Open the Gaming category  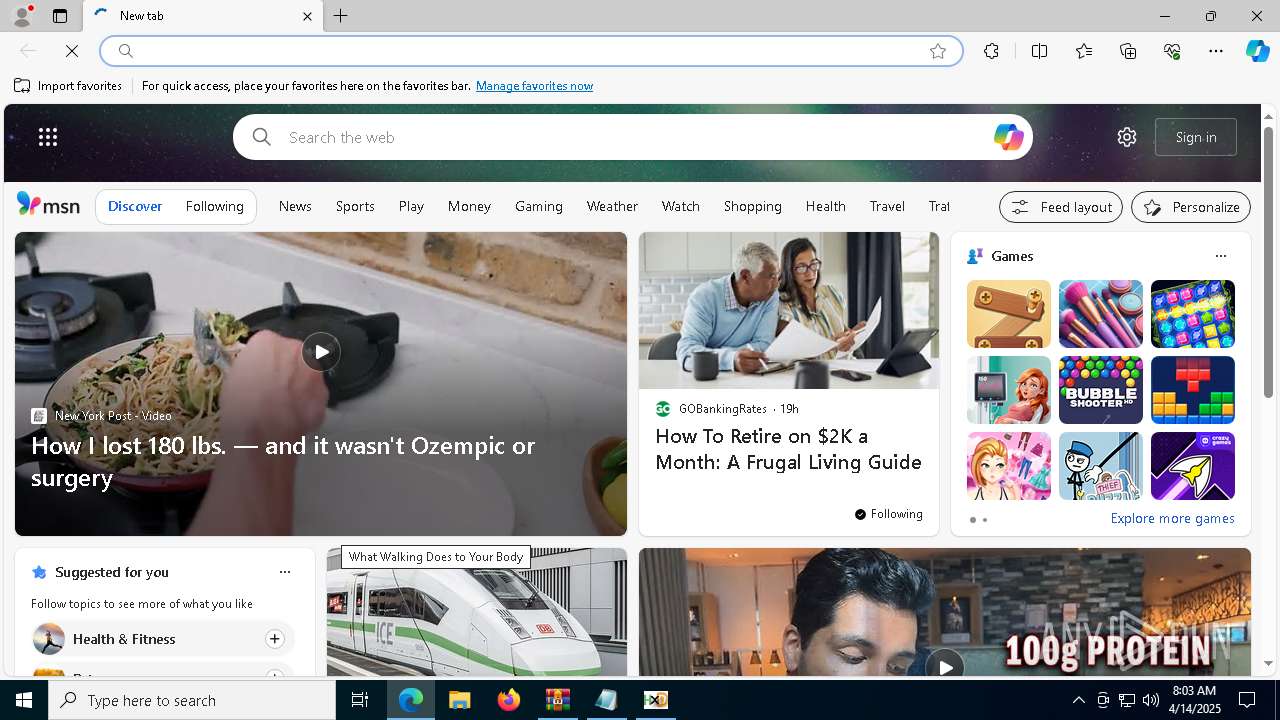539,206
